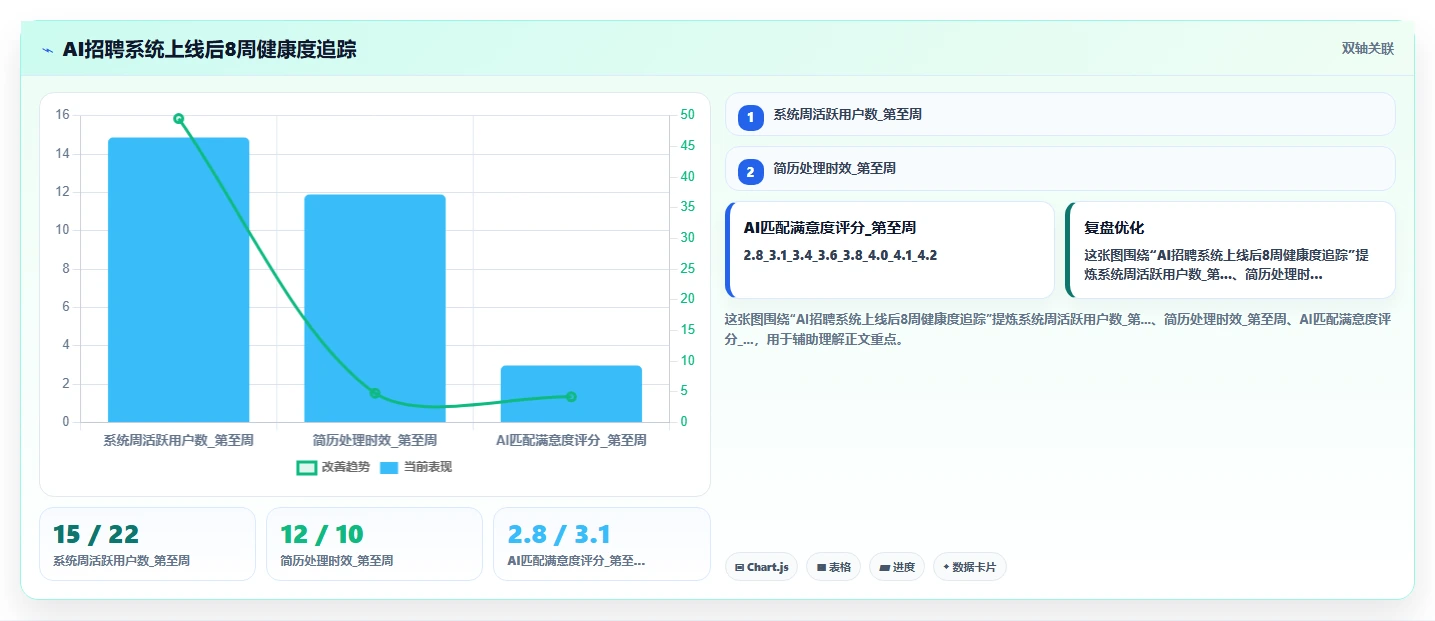Image resolution: width=1435 pixels, height=621 pixels.
Task: Open the AI匹配满意度评分_第至周 card
Action: coord(890,250)
